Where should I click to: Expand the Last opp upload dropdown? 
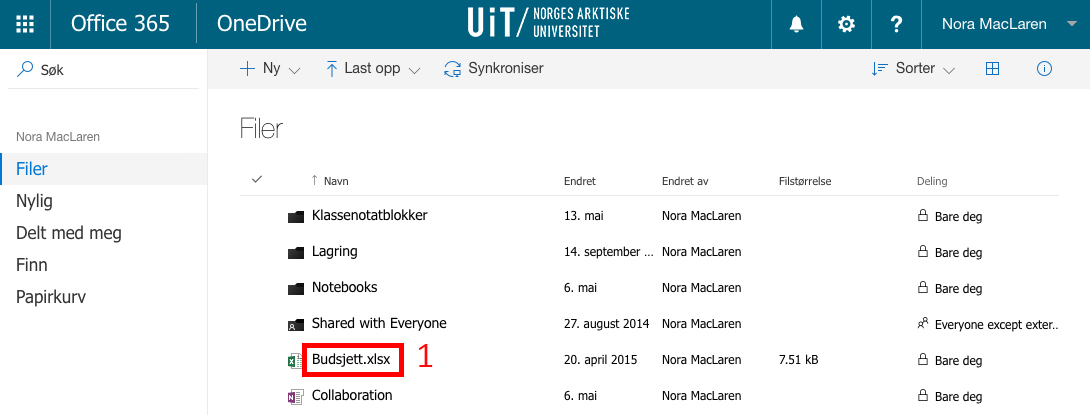point(372,69)
